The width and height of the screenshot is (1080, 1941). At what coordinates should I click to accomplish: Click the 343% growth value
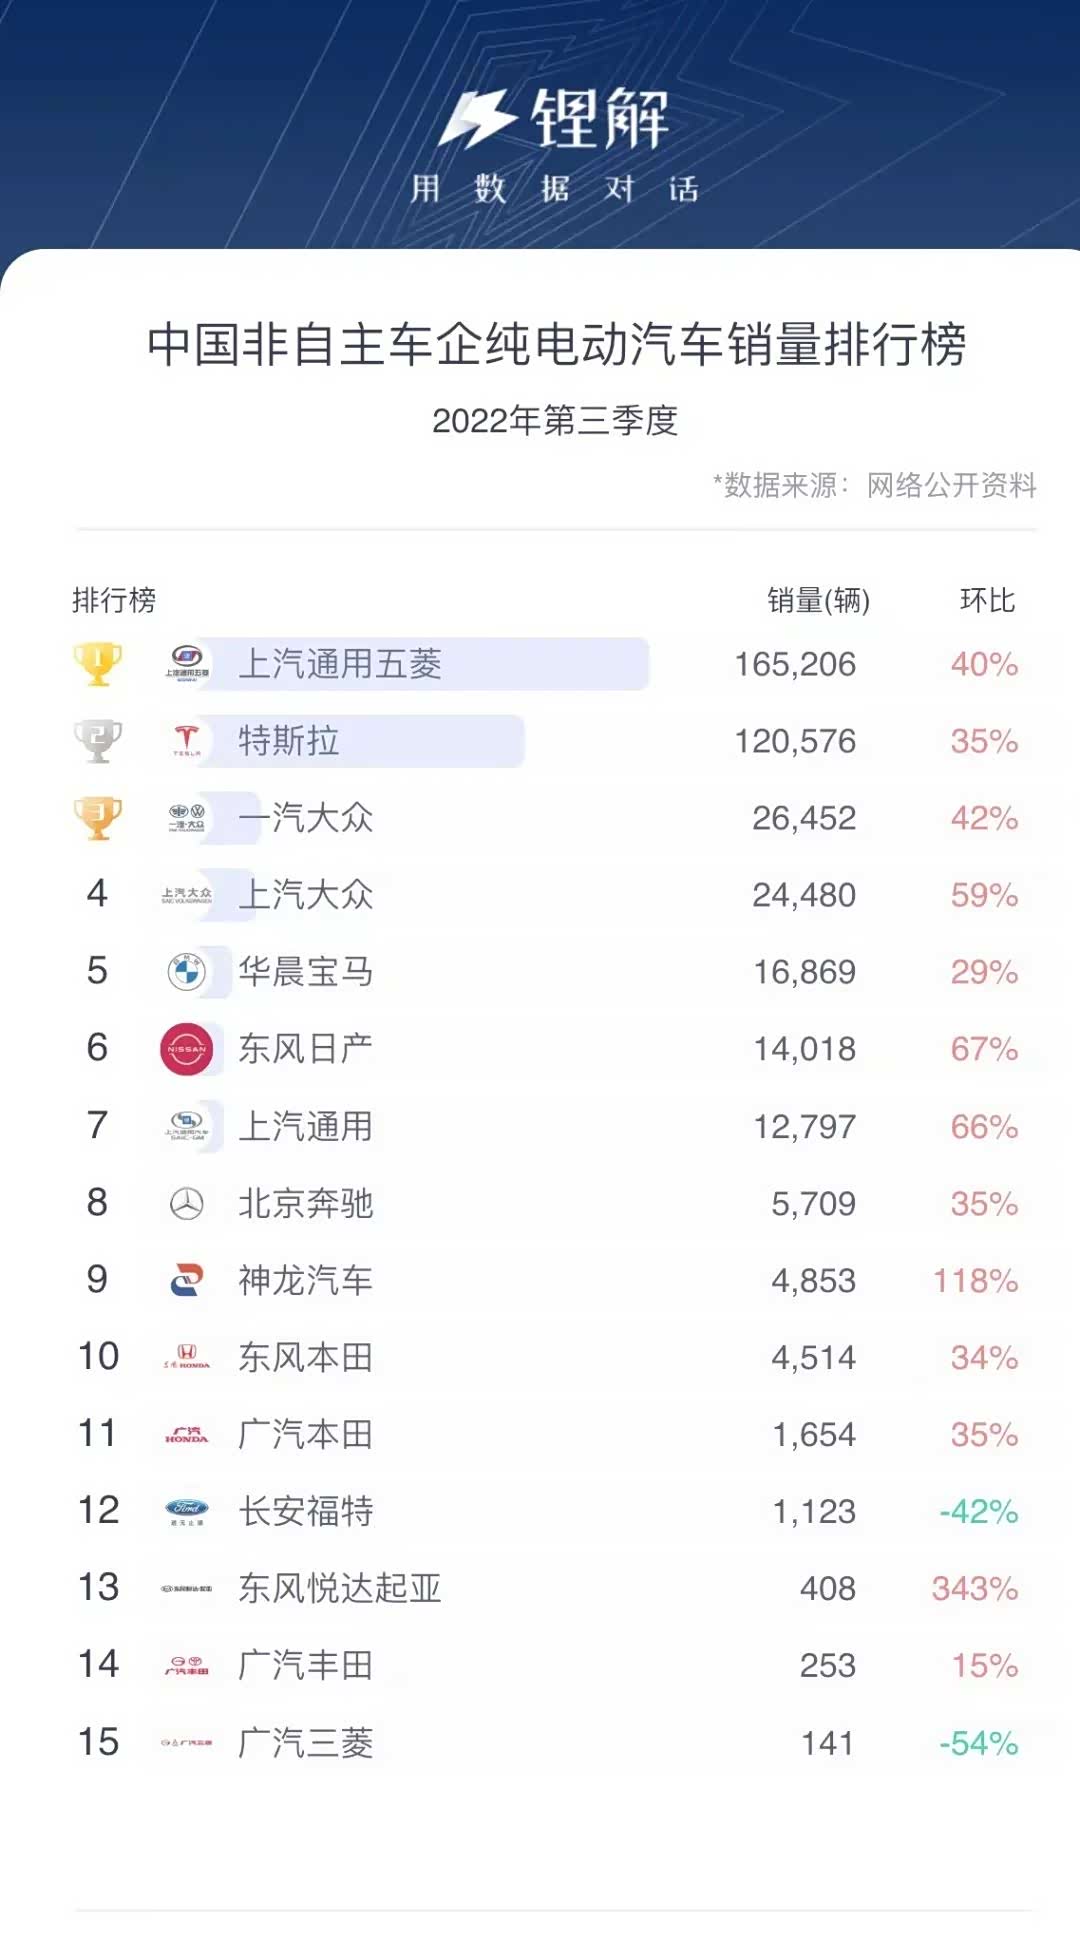974,1588
